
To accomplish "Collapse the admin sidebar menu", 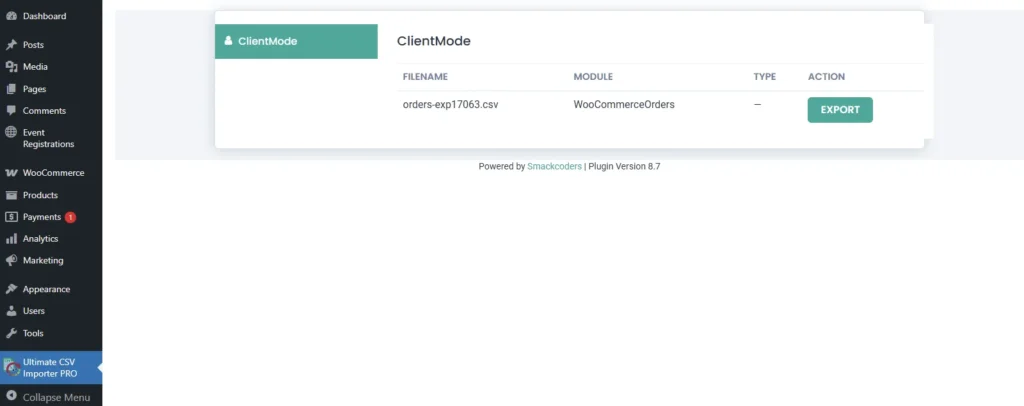I will click(50, 397).
